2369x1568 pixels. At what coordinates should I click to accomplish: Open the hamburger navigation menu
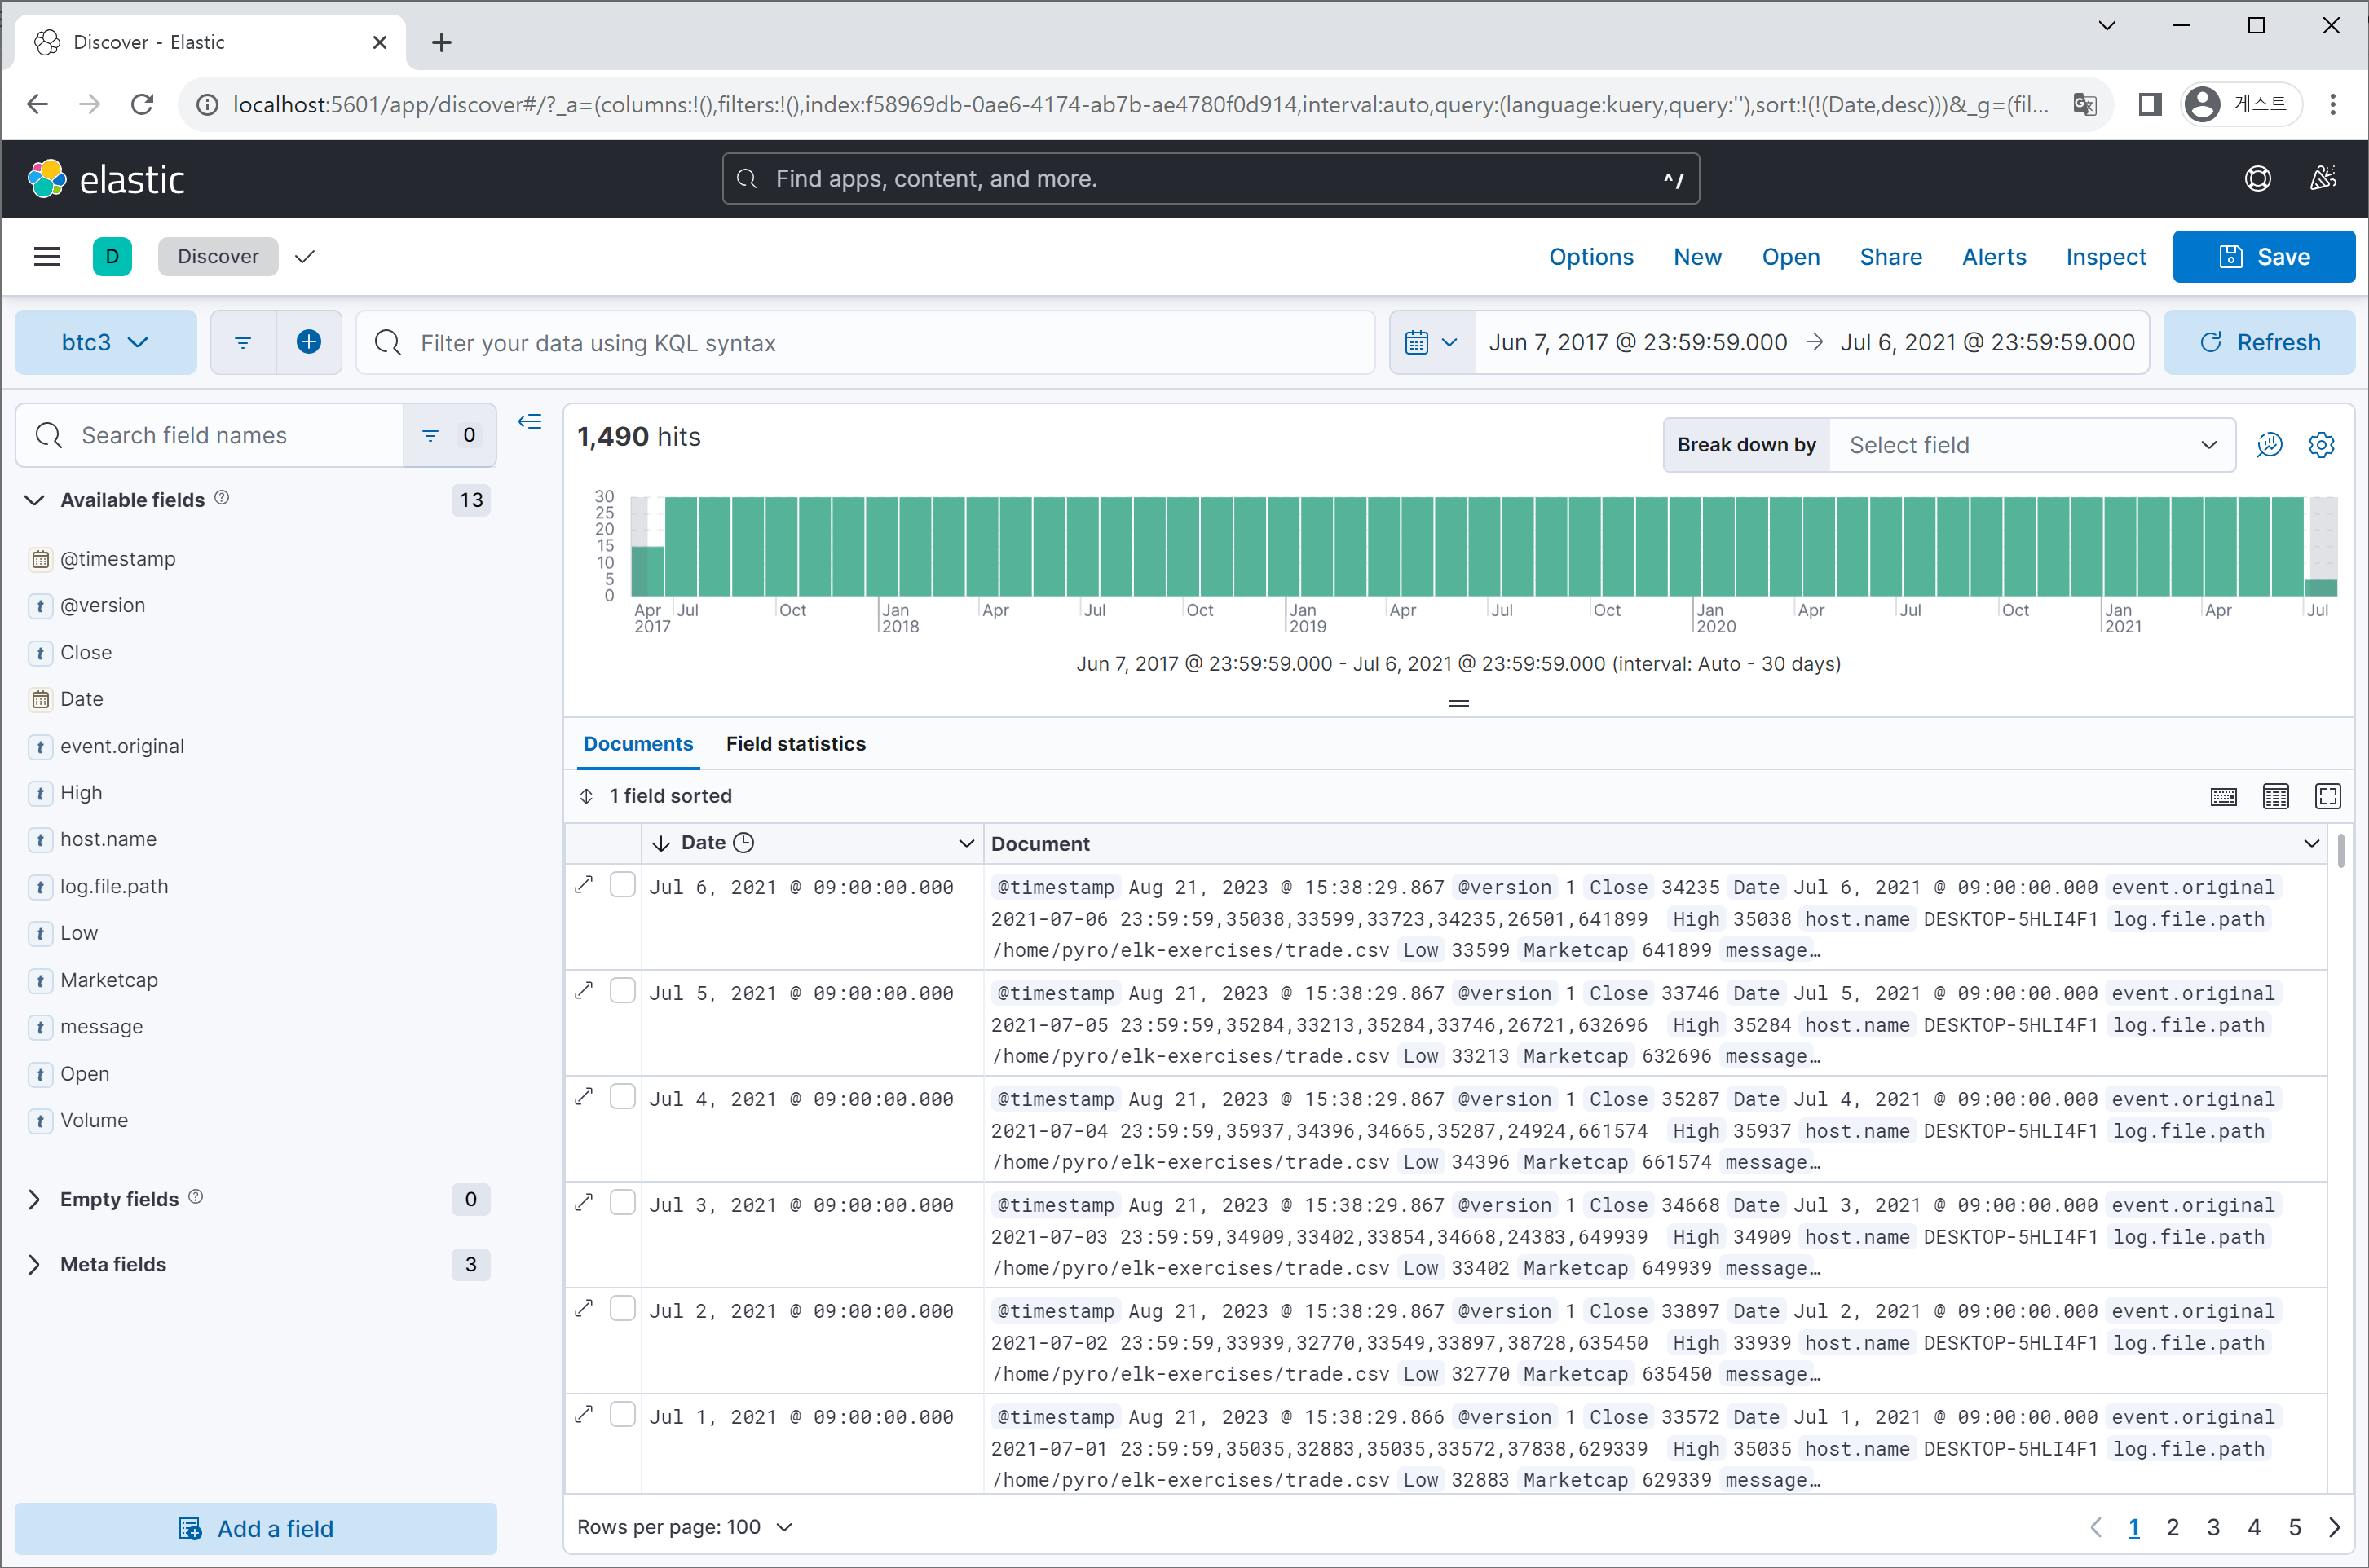coord(47,257)
